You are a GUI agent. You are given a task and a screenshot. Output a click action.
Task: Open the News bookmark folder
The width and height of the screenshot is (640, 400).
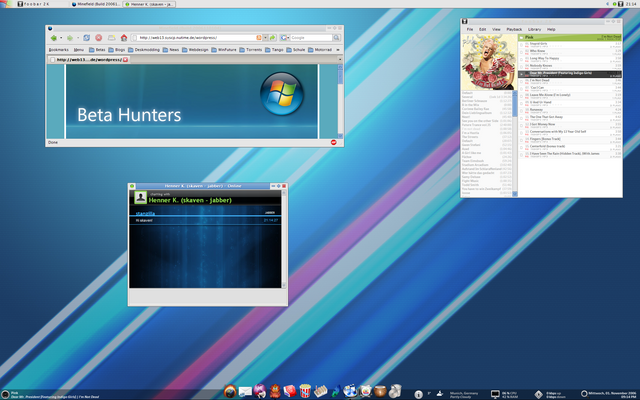[171, 50]
